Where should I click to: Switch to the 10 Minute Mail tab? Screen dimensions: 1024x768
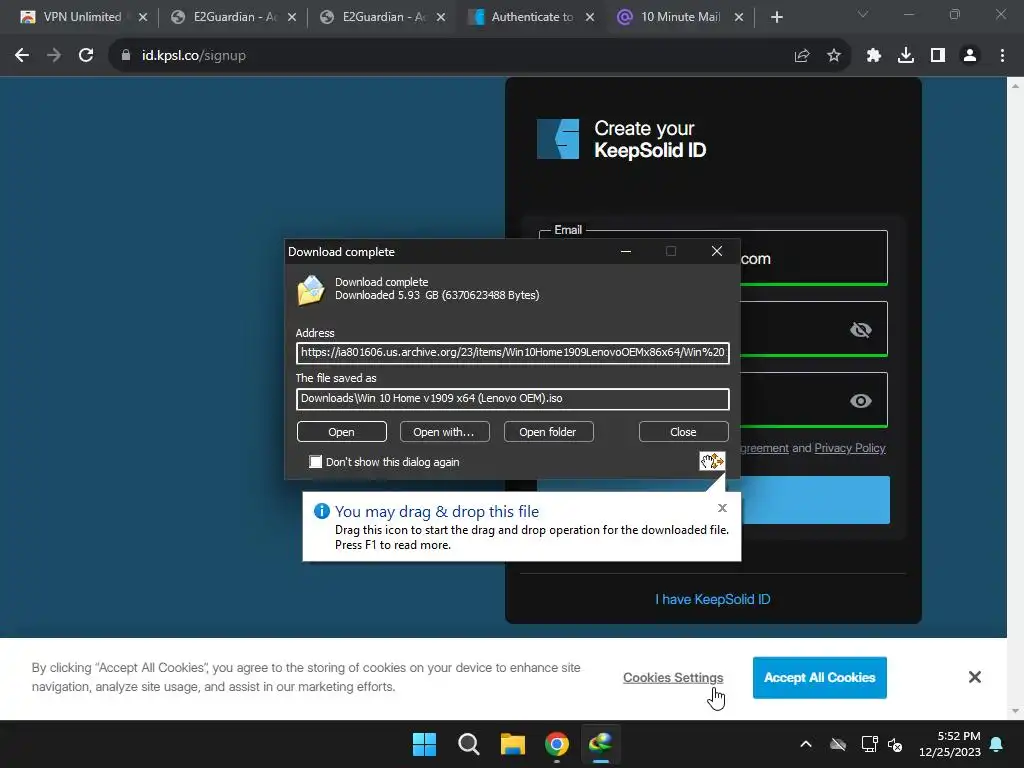pos(680,17)
